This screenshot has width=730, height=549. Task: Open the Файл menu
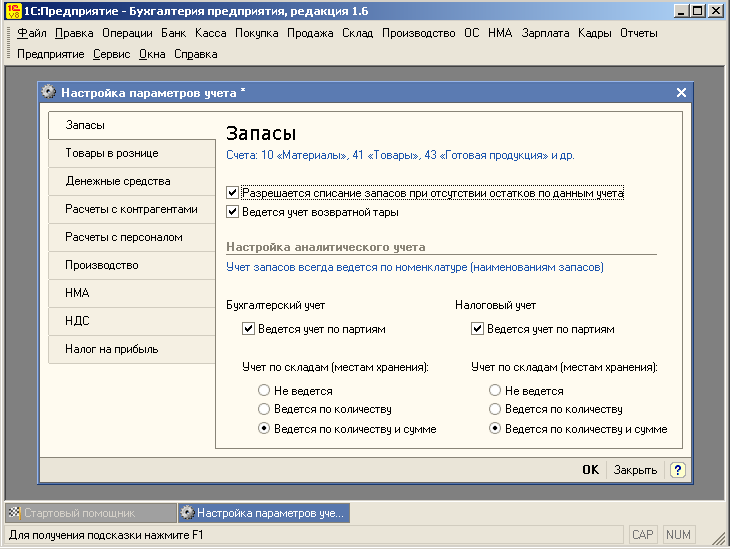pos(32,33)
